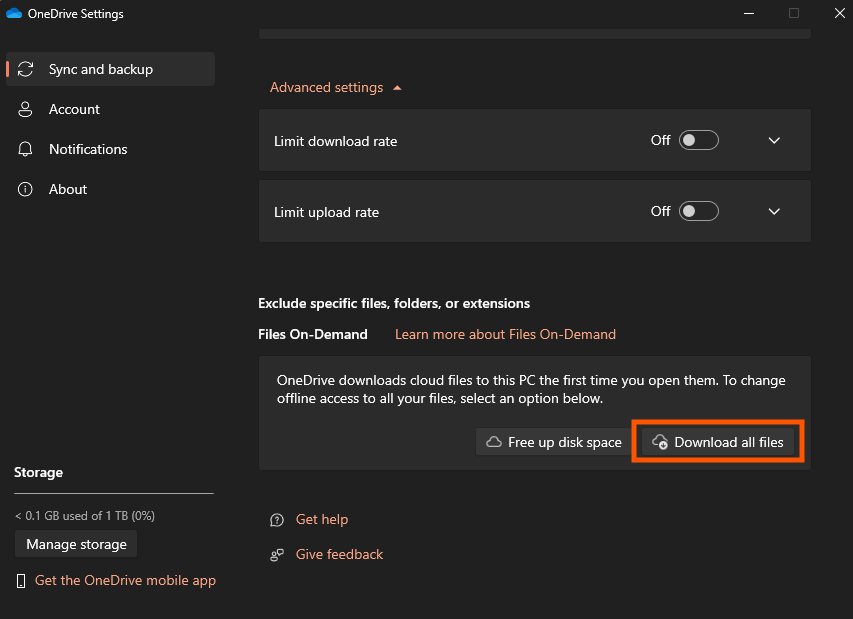Minimize the OneDrive Settings window
Screen dimensions: 853x619
coord(749,13)
